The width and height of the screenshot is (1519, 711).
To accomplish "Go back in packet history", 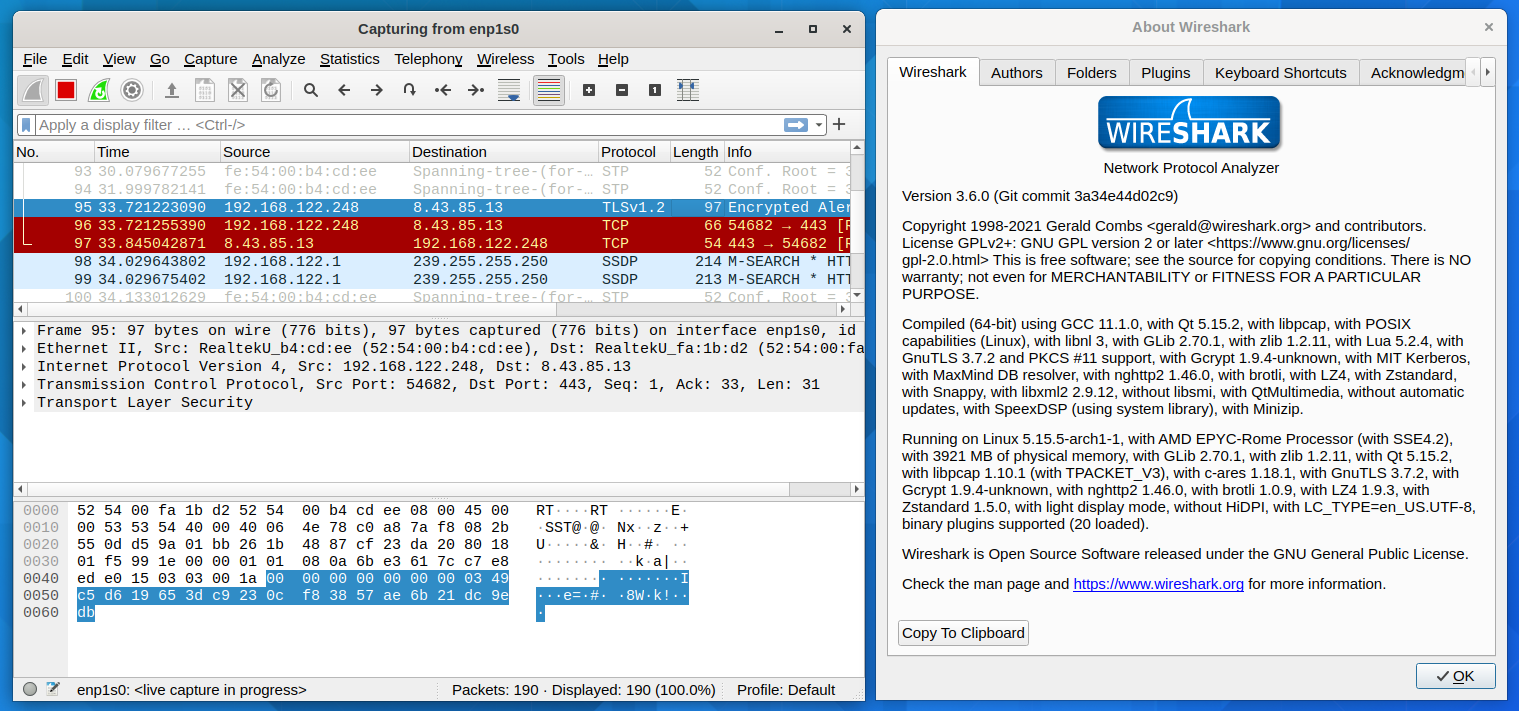I will [344, 90].
